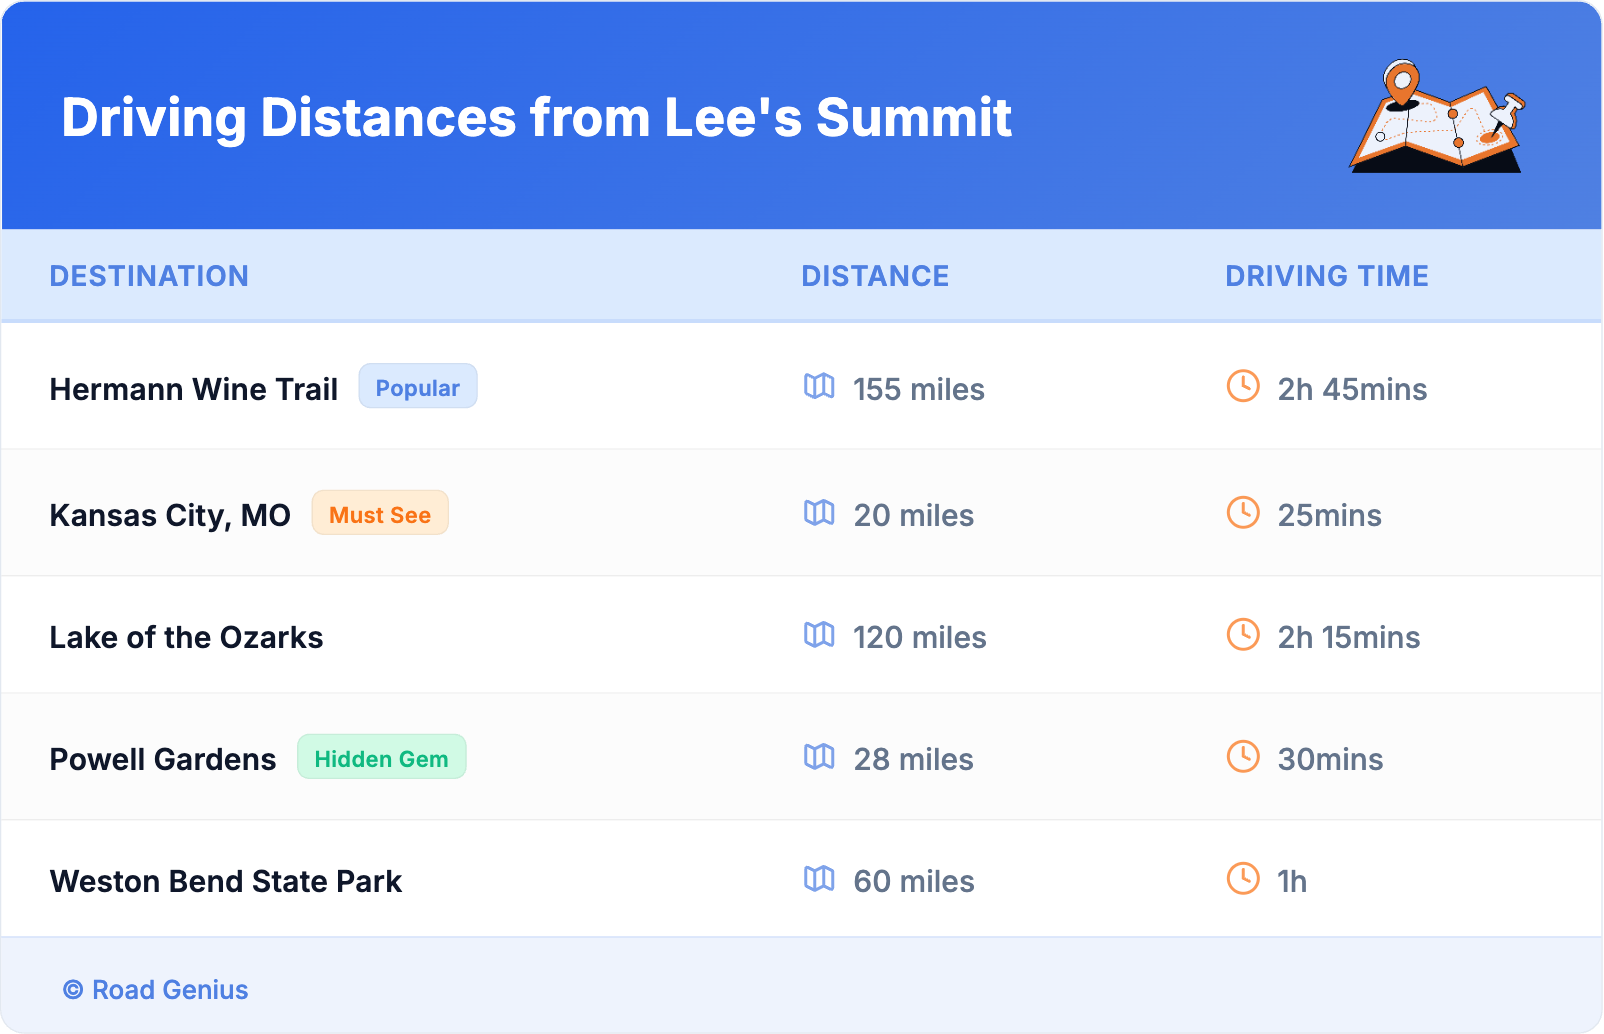Click the map icon beside 20 miles
Image resolution: width=1604 pixels, height=1034 pixels.
(819, 513)
